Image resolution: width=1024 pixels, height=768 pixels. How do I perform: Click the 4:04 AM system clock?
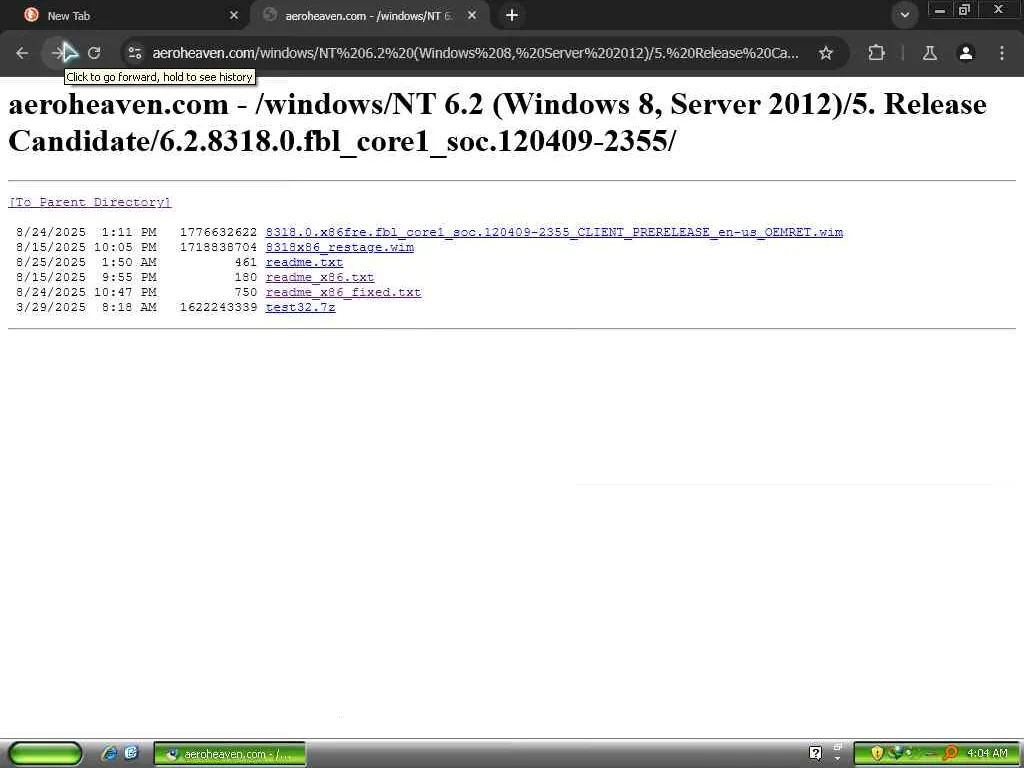[x=987, y=754]
